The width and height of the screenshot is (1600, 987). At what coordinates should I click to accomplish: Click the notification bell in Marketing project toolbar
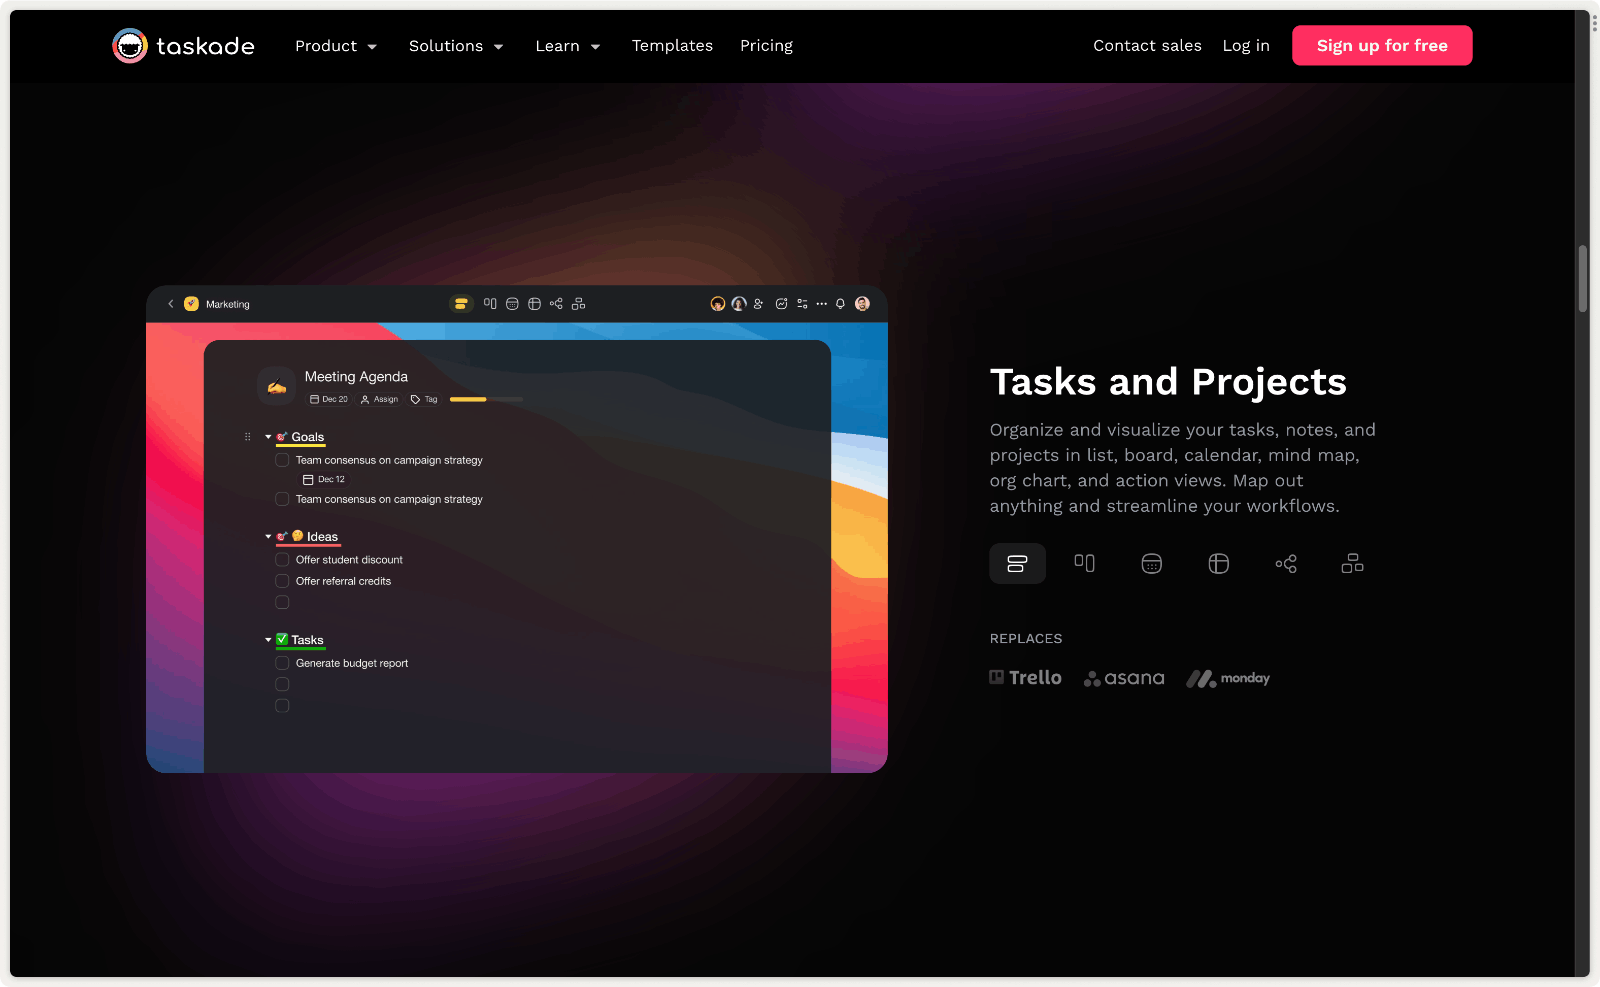(x=840, y=304)
